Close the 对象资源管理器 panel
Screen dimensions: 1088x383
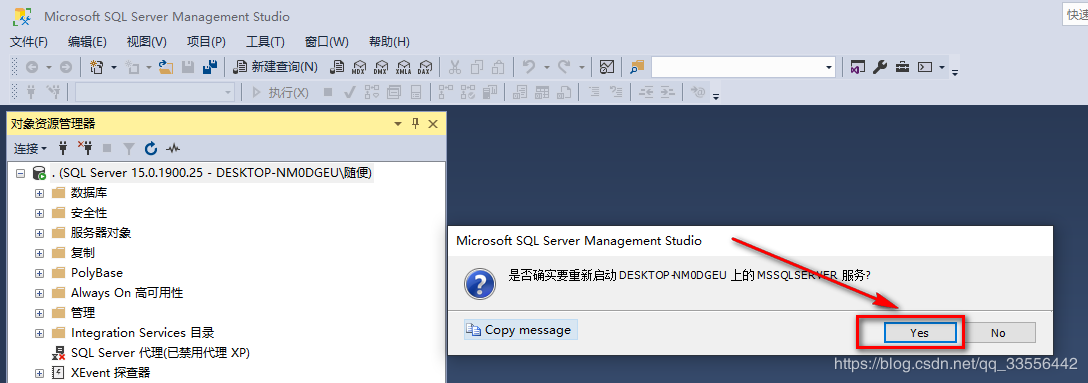tap(433, 124)
